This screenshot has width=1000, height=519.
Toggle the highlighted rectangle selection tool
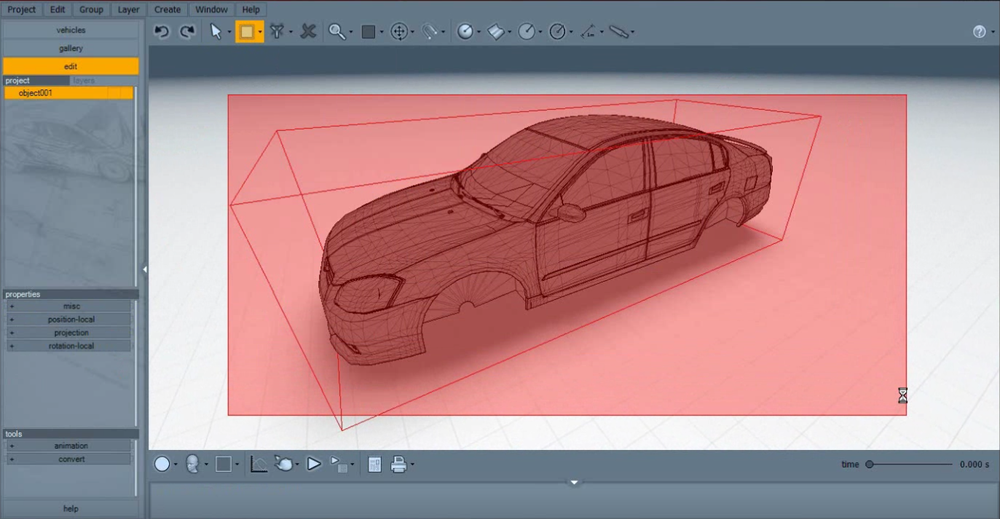point(247,31)
